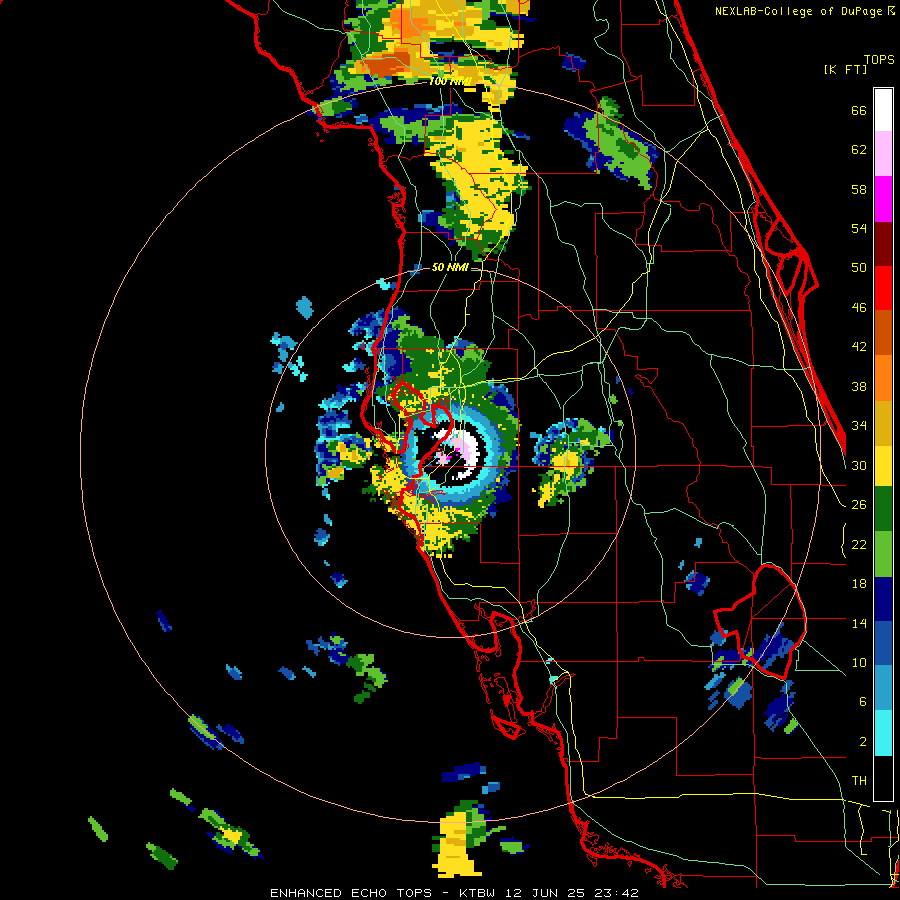
Task: Click the navy blue legend swatch
Action: [x=883, y=599]
